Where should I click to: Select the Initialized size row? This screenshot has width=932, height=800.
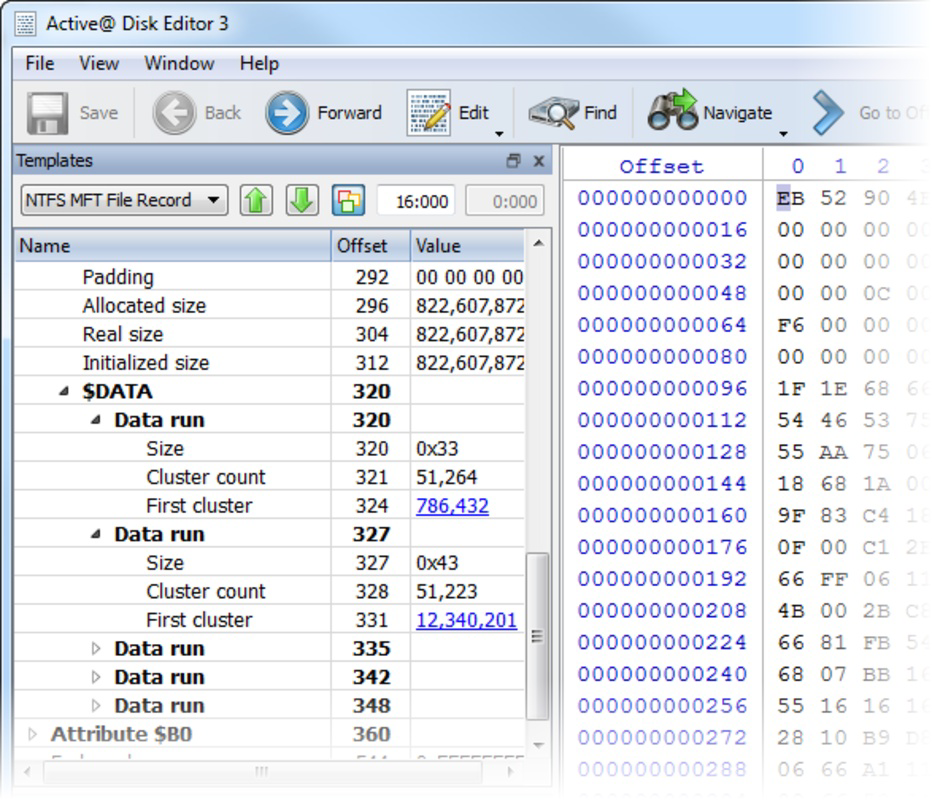tap(269, 363)
